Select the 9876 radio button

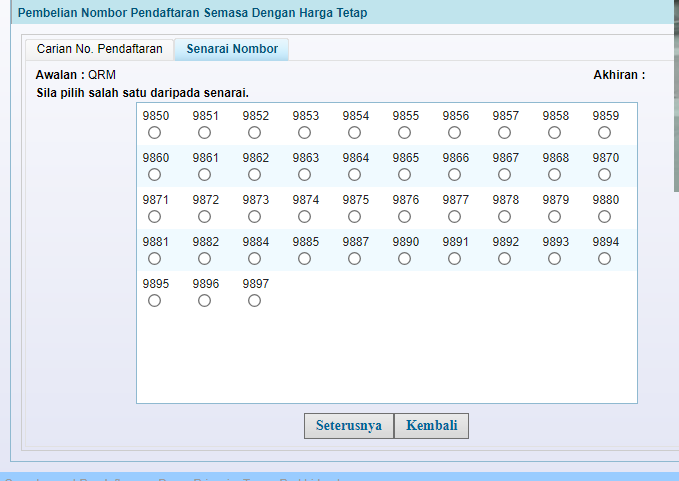click(x=405, y=217)
